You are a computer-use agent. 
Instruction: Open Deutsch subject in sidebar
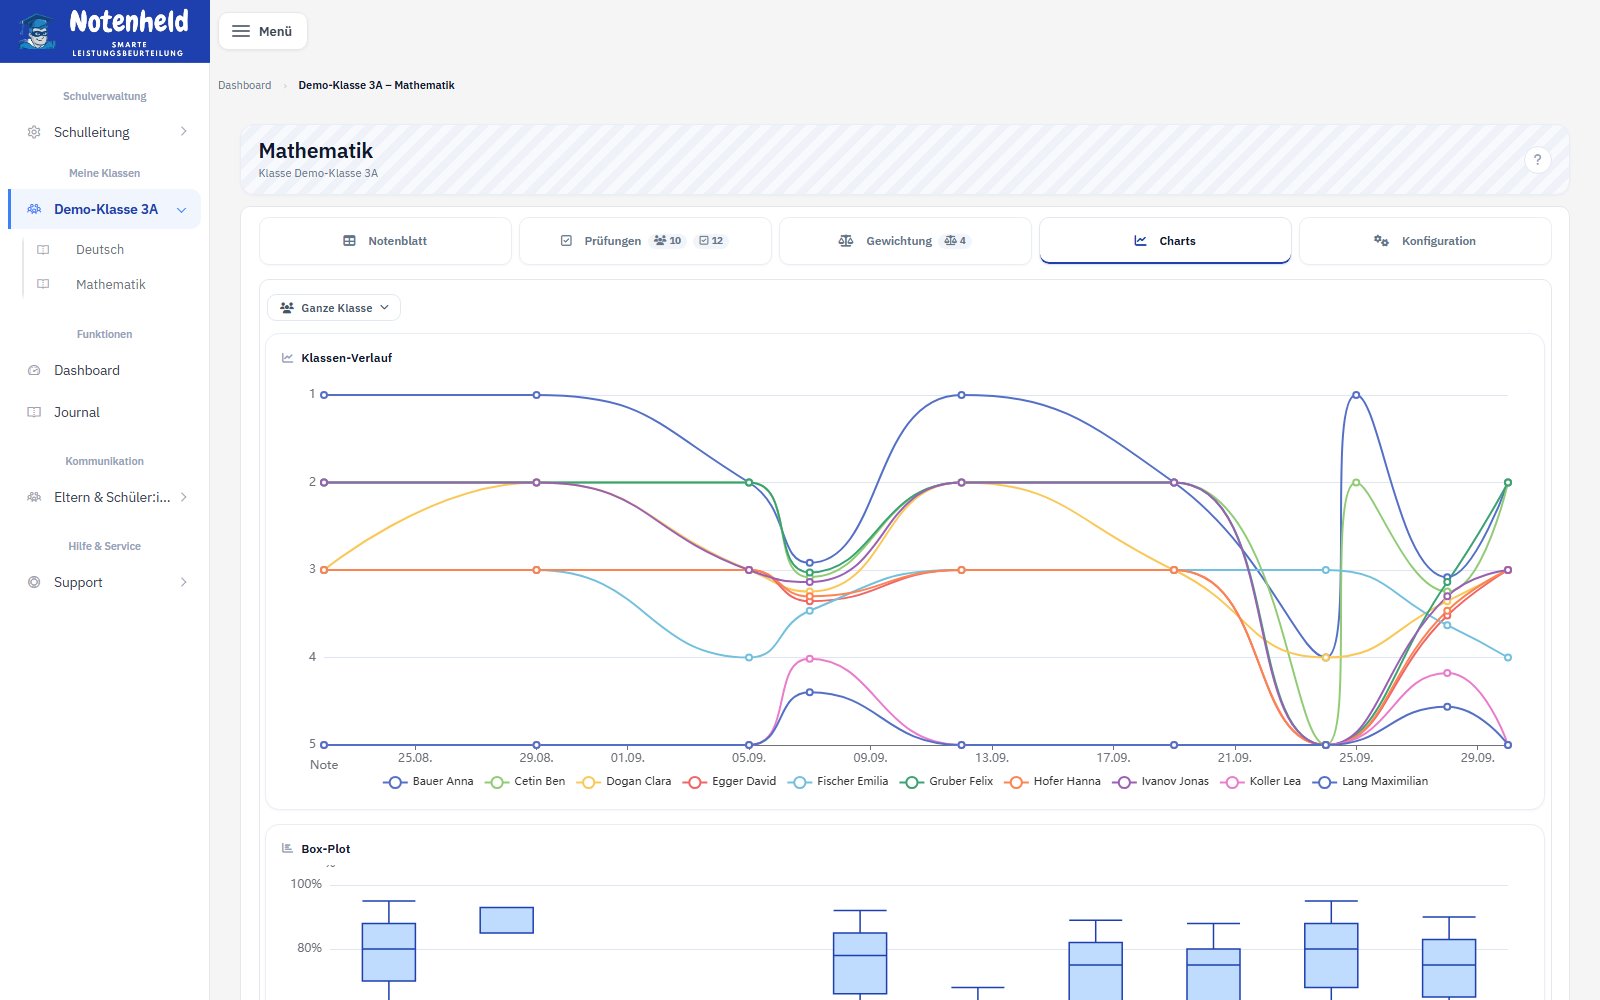[100, 250]
